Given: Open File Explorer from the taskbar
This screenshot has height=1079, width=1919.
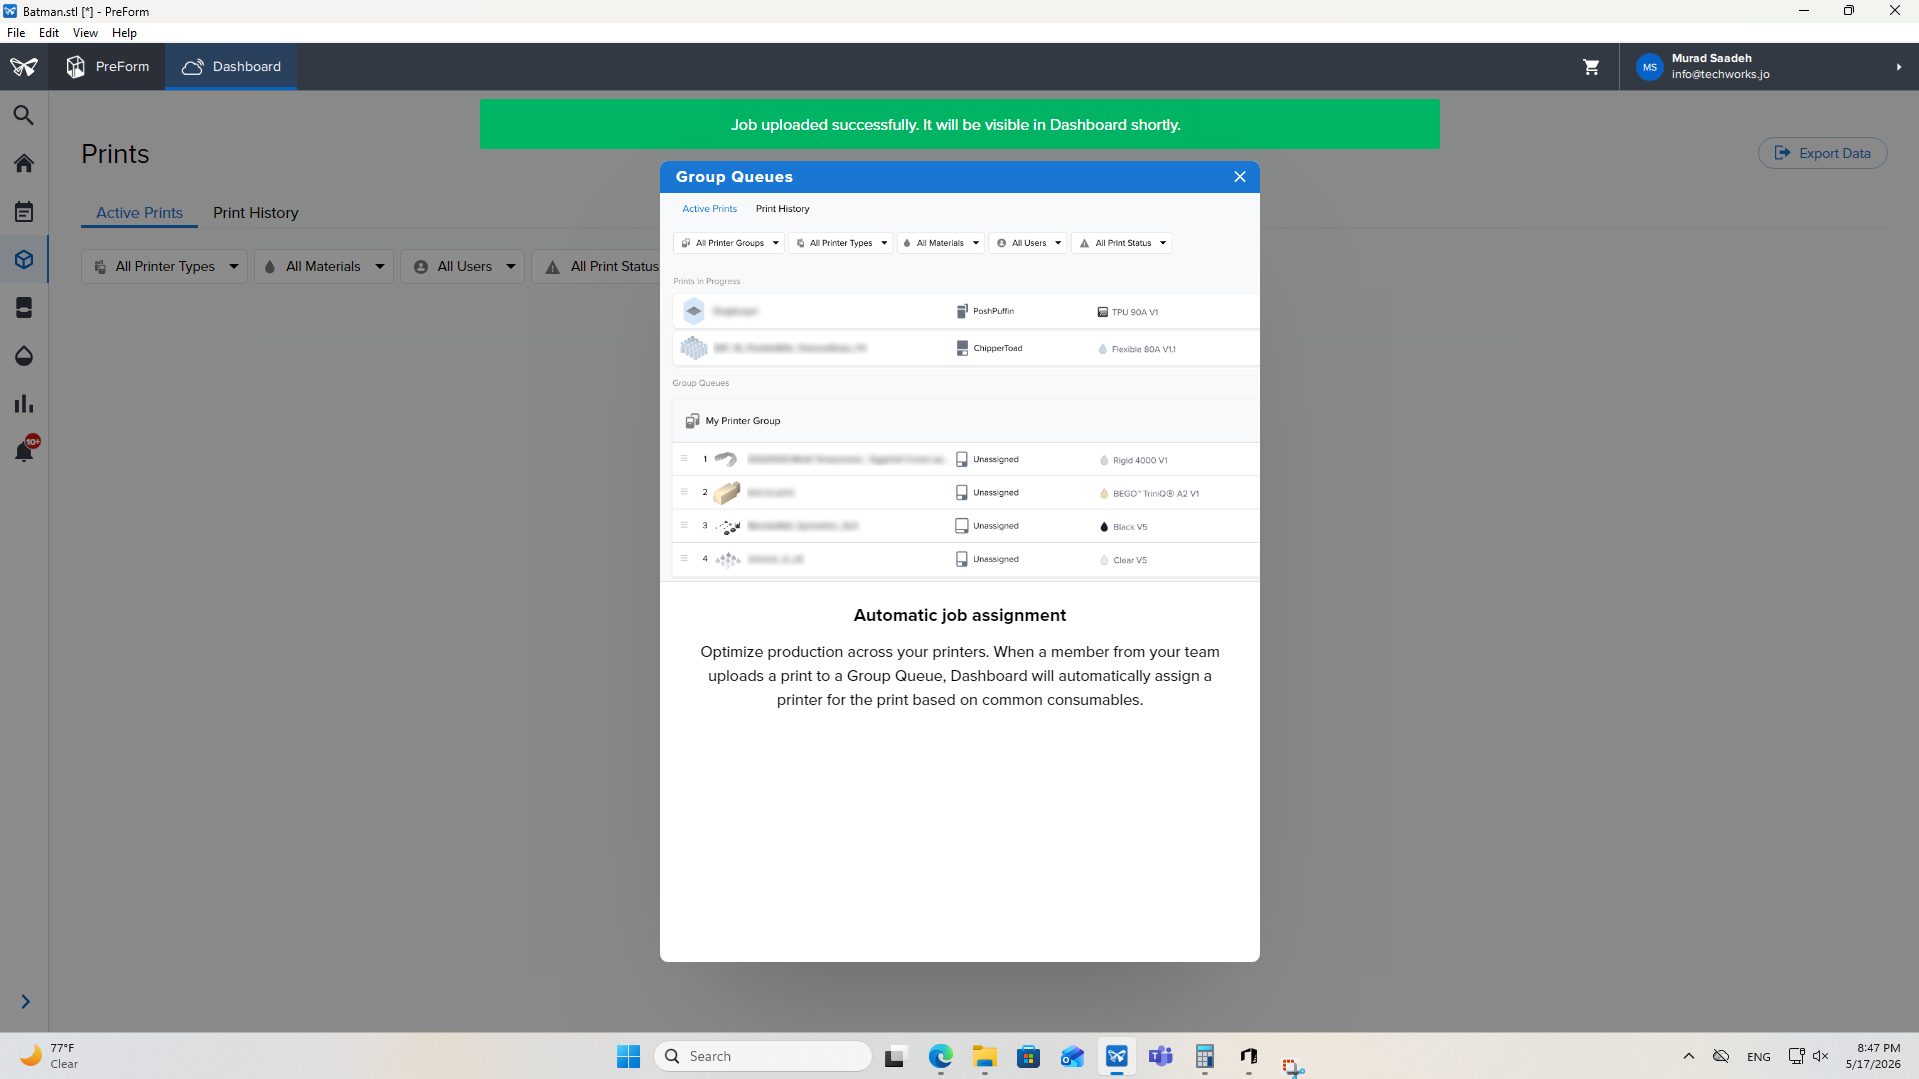Looking at the screenshot, I should click(984, 1057).
